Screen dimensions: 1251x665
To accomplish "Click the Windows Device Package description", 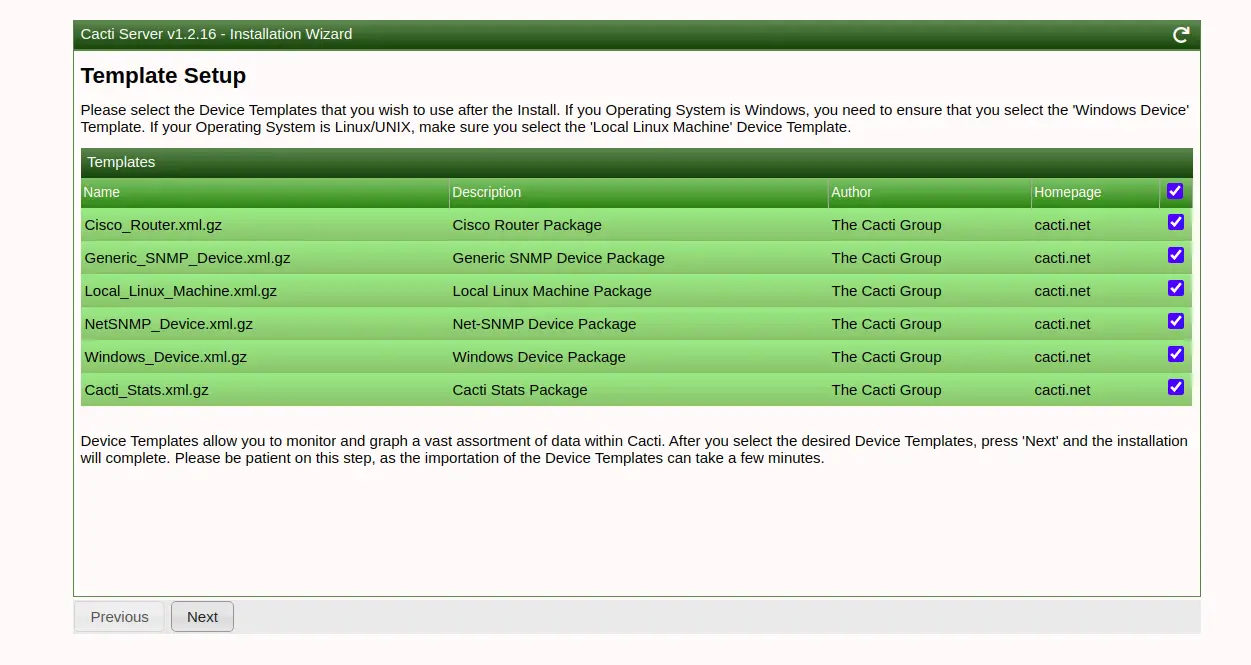I will pos(539,357).
